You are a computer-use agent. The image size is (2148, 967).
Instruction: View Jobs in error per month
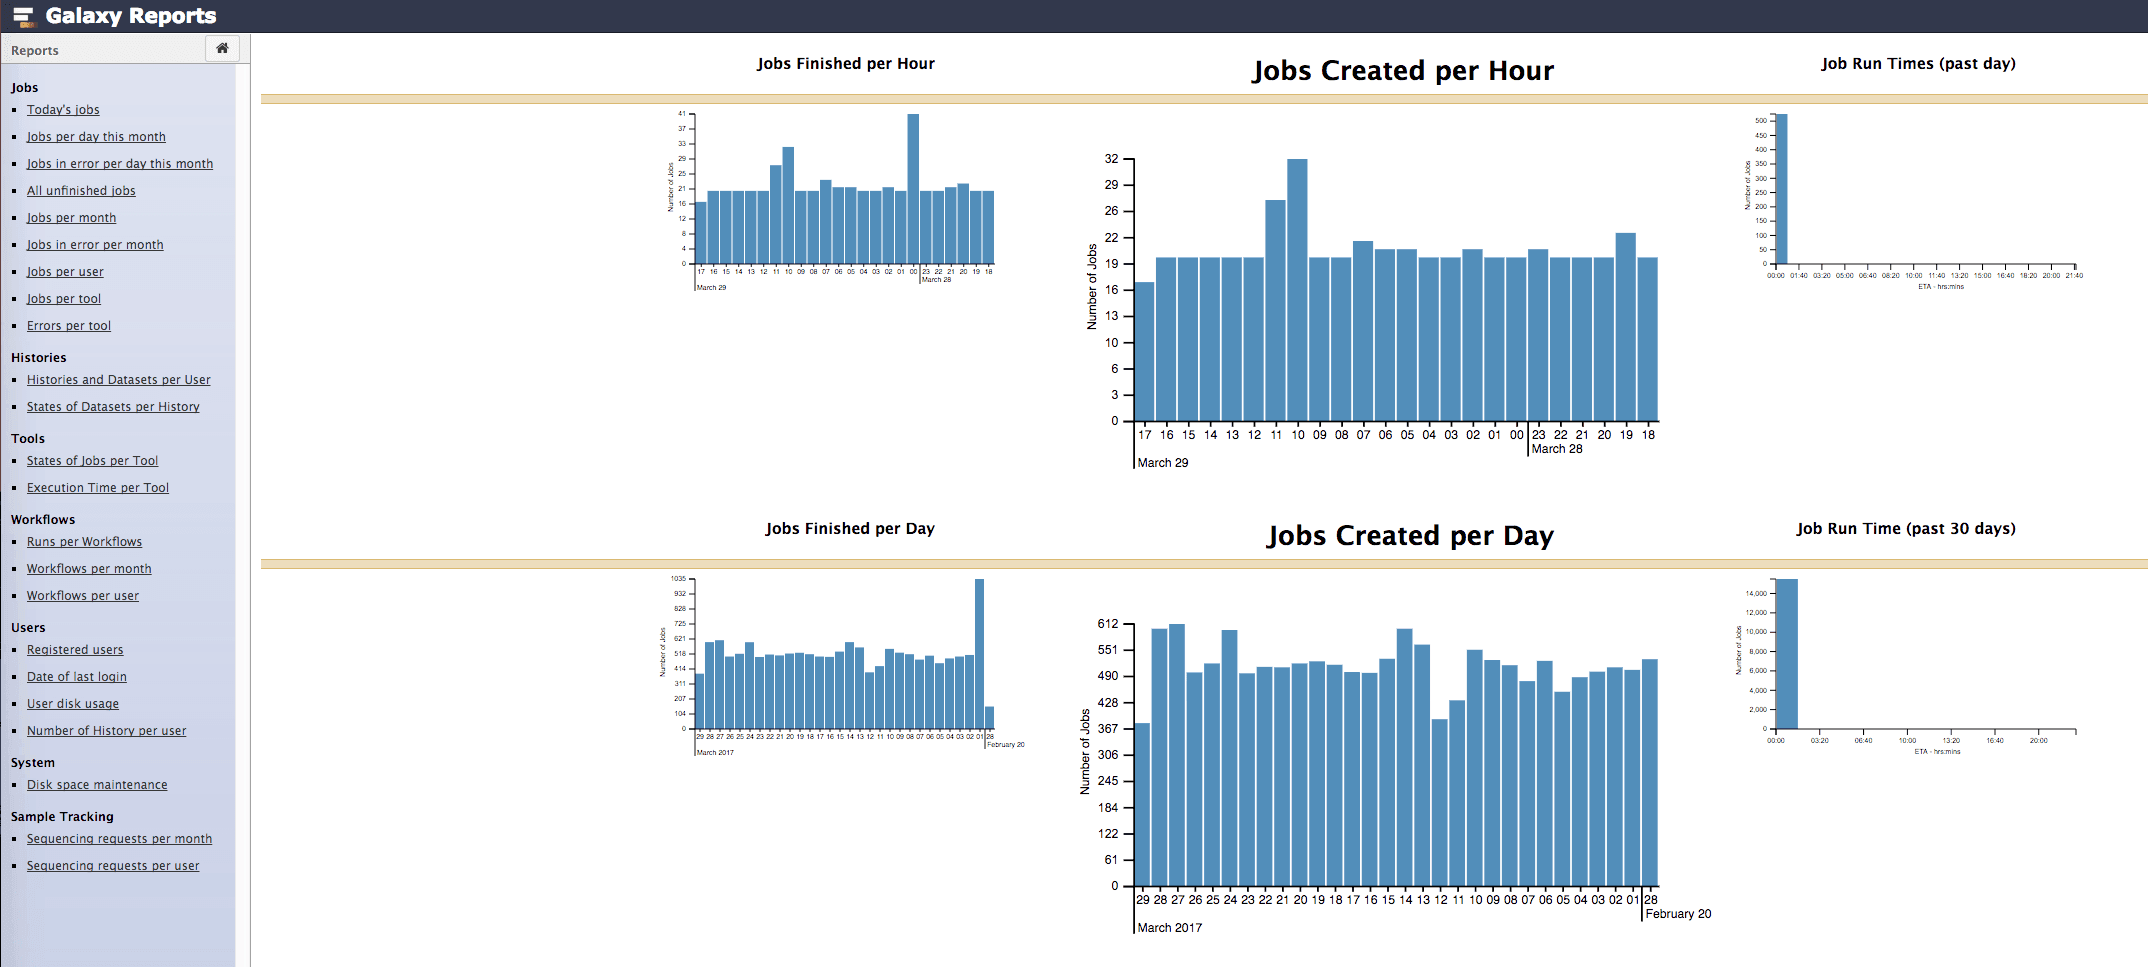click(95, 244)
